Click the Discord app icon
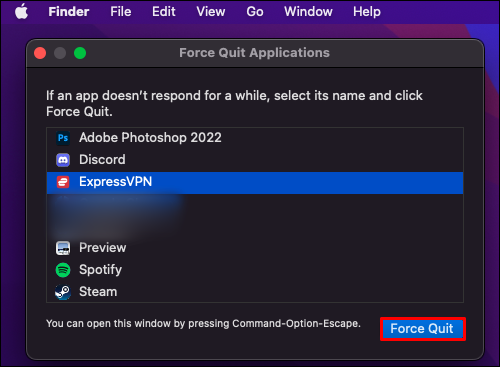 (63, 160)
